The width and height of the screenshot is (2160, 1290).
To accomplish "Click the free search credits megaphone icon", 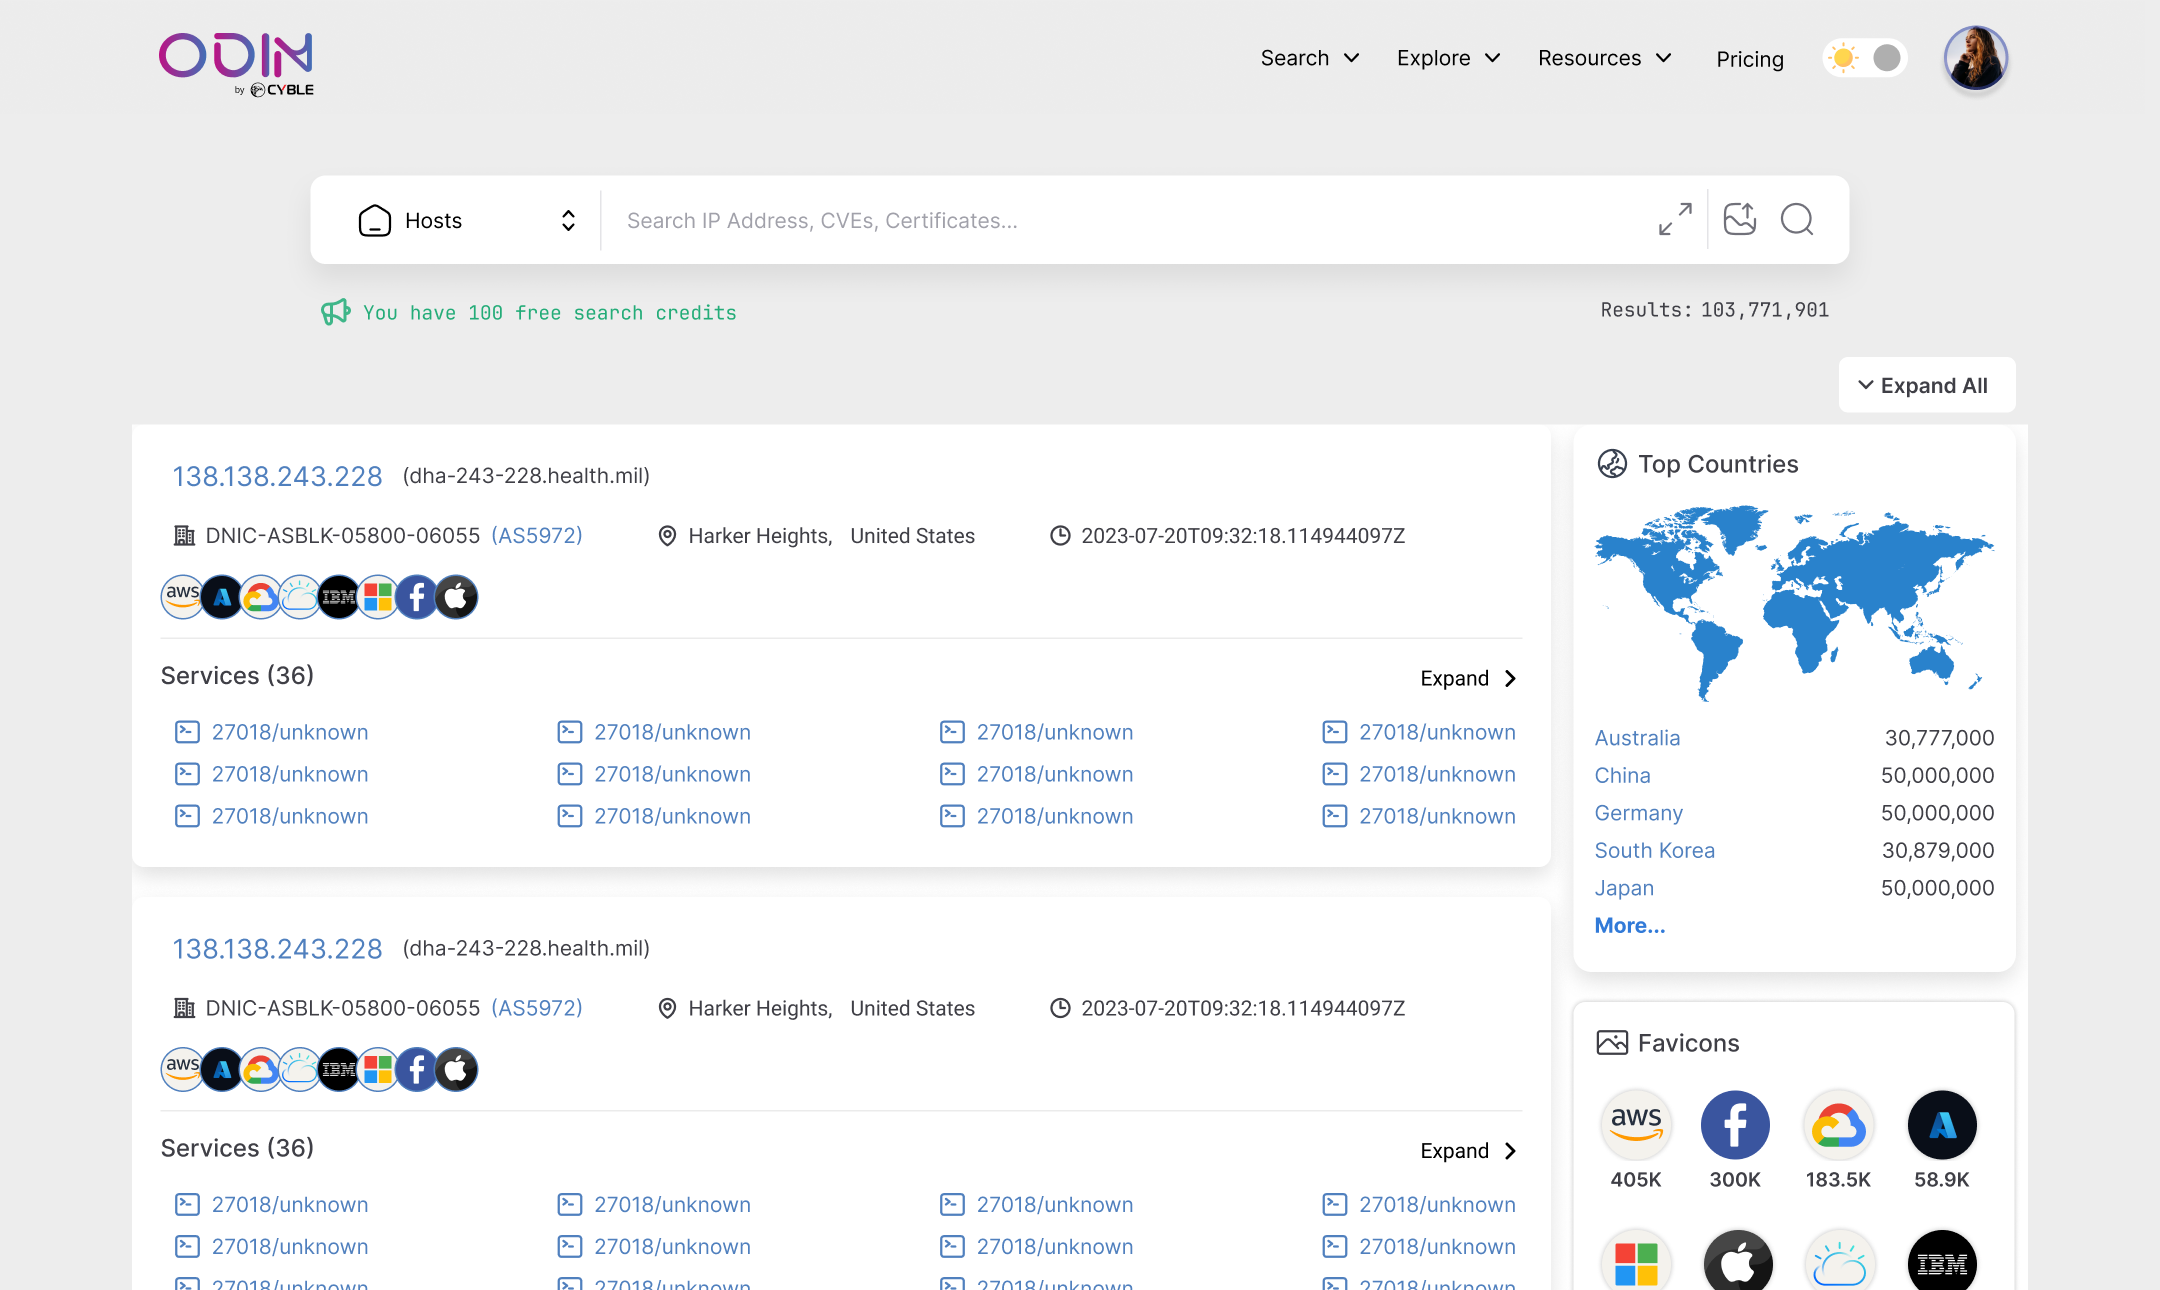I will pyautogui.click(x=336, y=312).
